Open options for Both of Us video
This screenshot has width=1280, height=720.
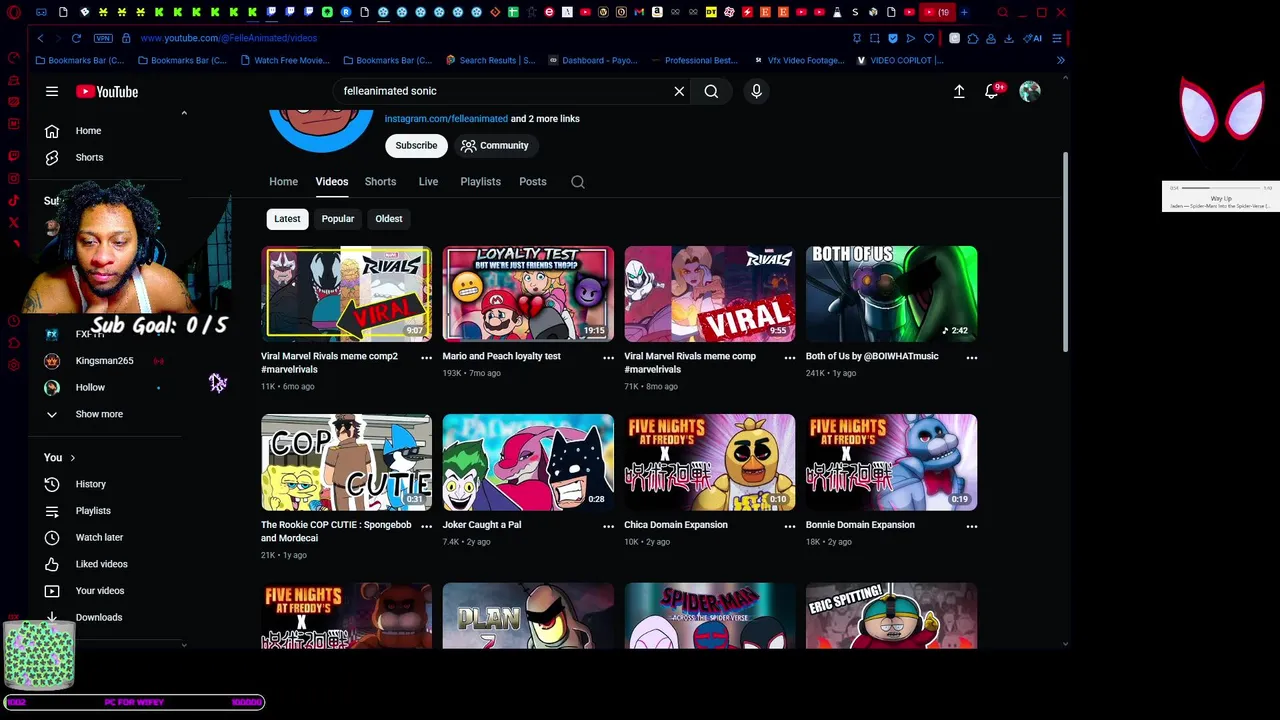971,357
